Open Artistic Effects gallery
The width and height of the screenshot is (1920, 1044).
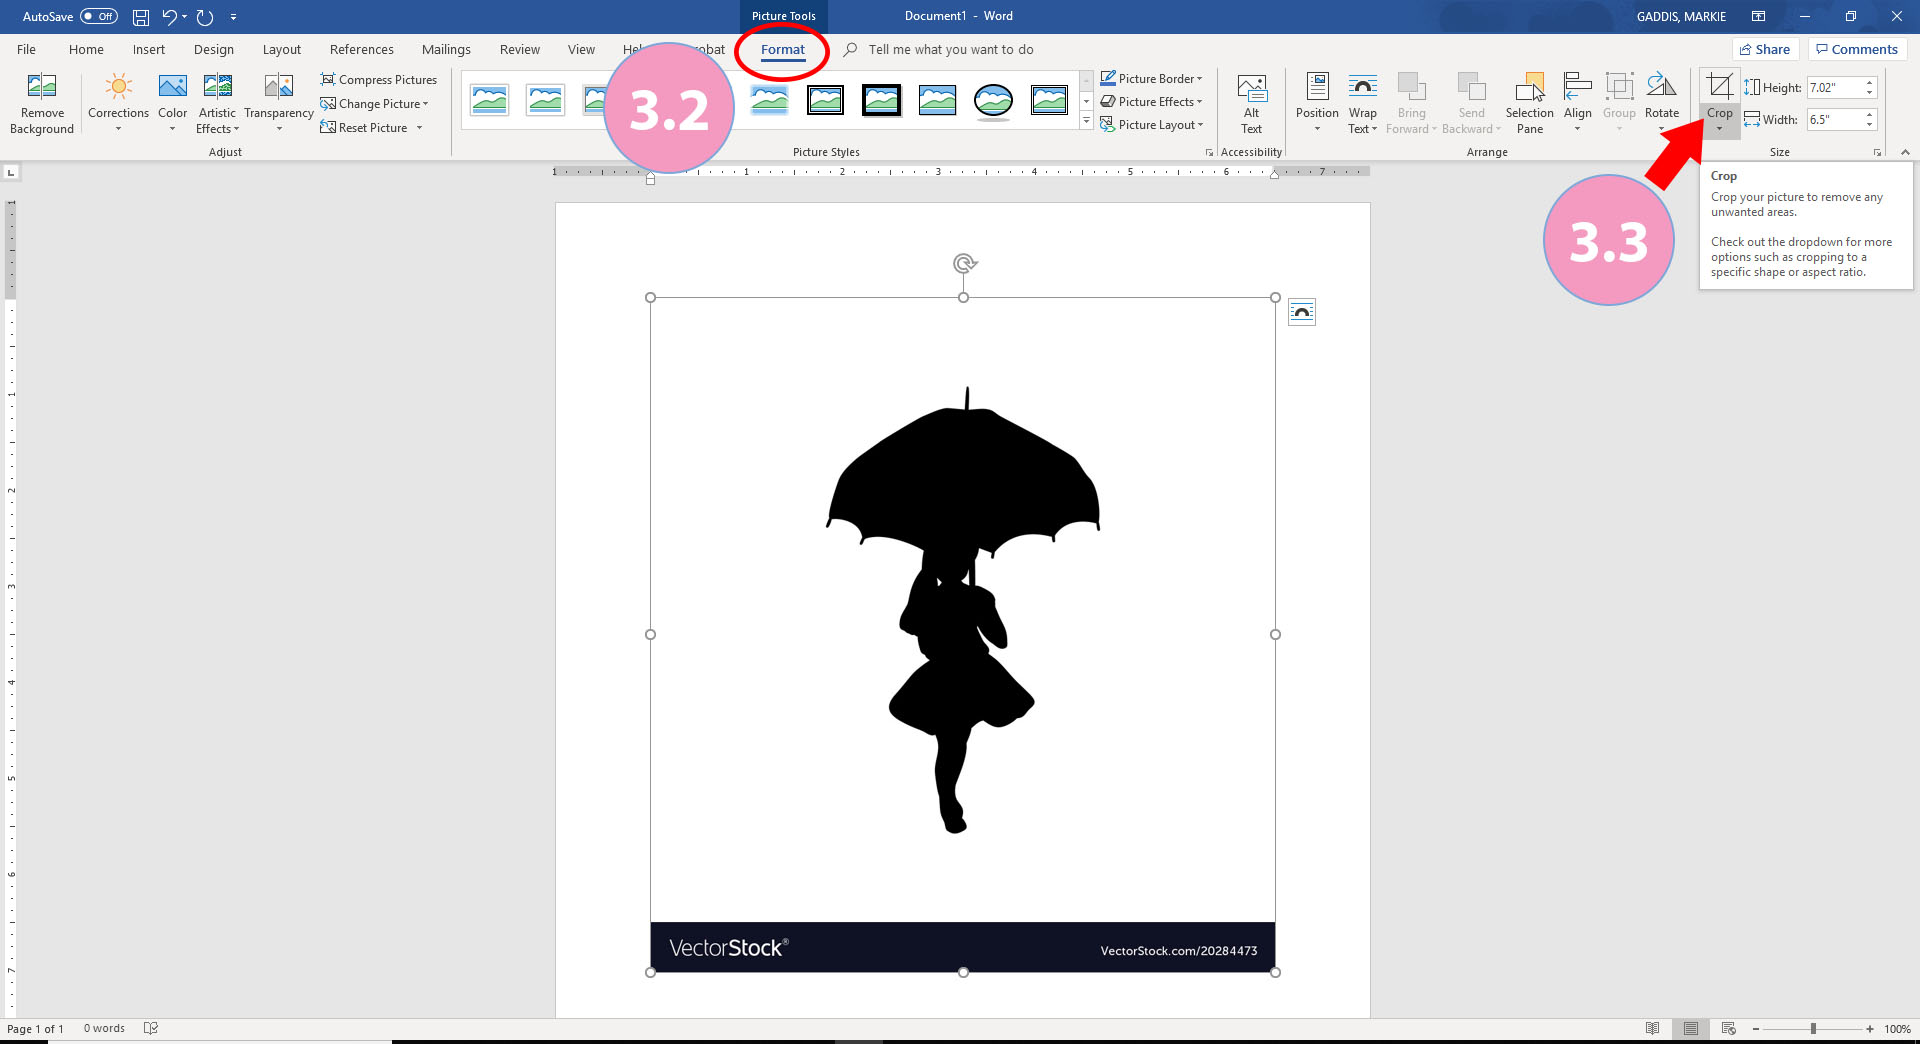pyautogui.click(x=217, y=103)
